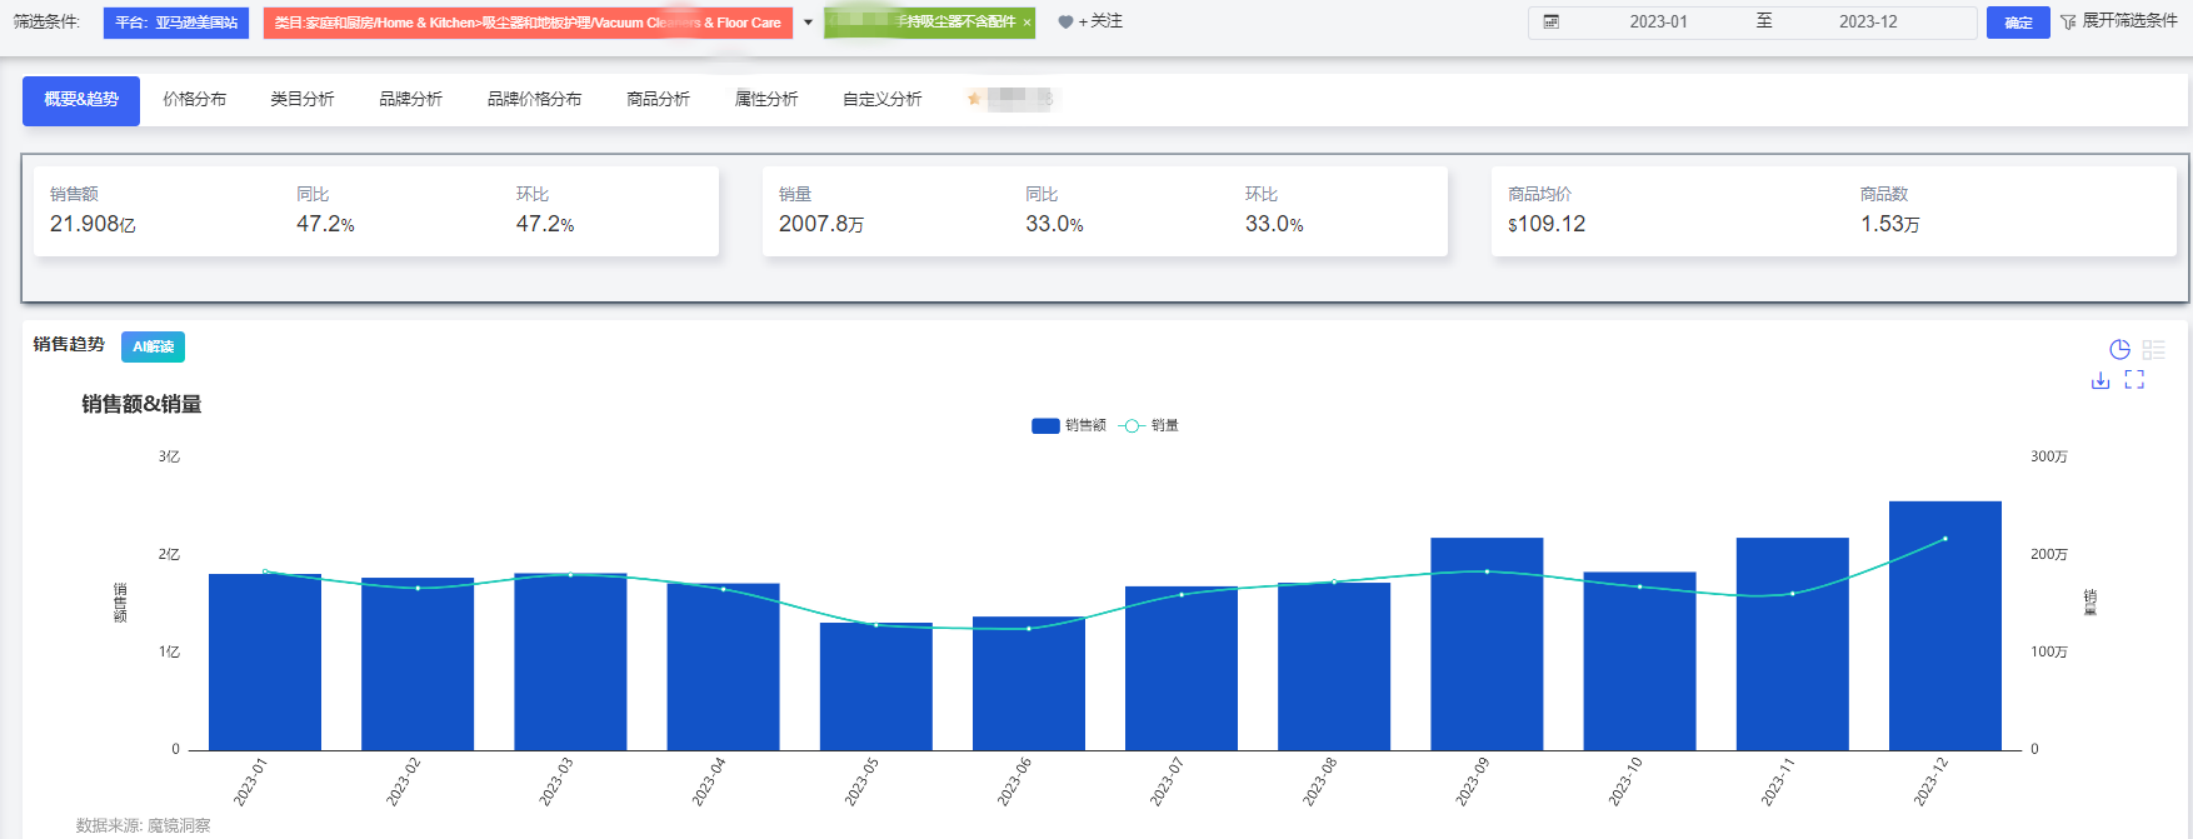The image size is (2193, 839).
Task: Remove the green filter tag
Action: 1027,22
